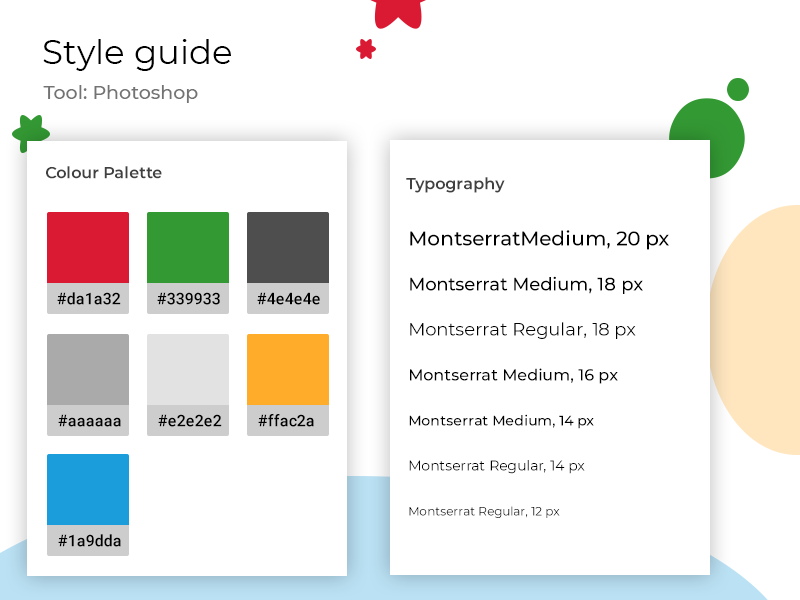Select the green #339933 colour swatch

pos(188,247)
